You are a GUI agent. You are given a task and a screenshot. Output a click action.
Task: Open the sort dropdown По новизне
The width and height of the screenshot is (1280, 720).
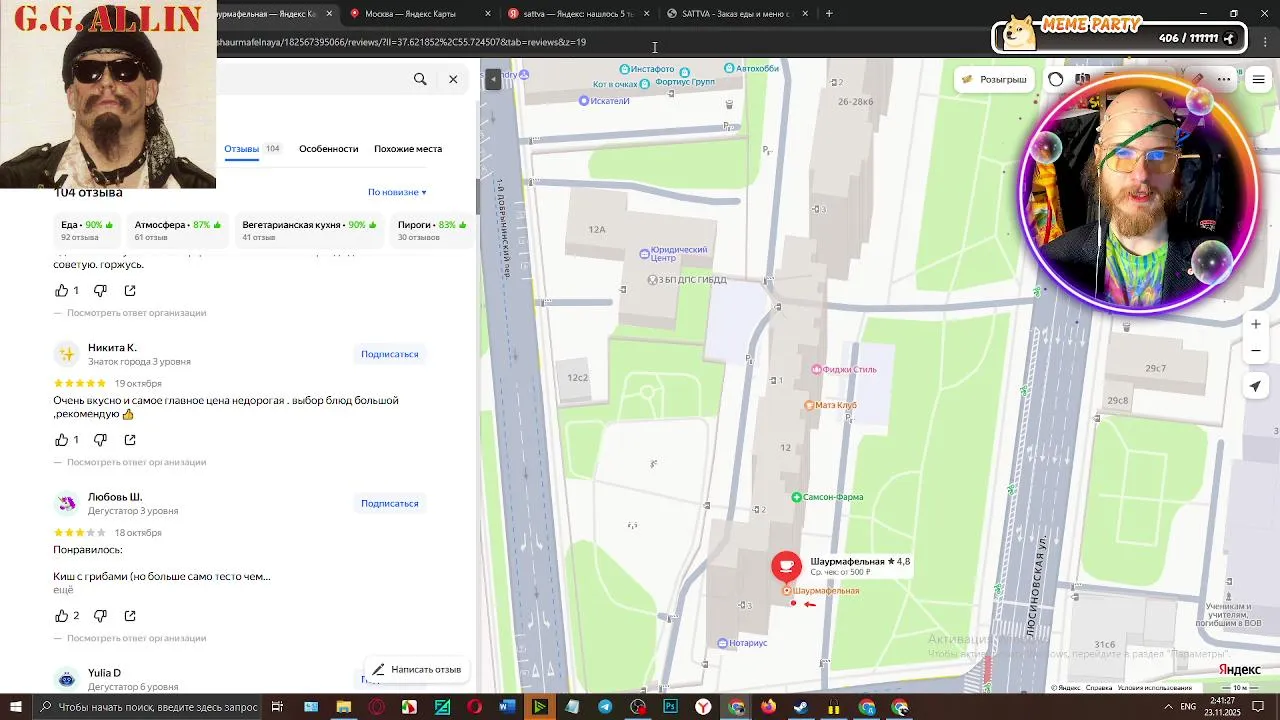(397, 192)
